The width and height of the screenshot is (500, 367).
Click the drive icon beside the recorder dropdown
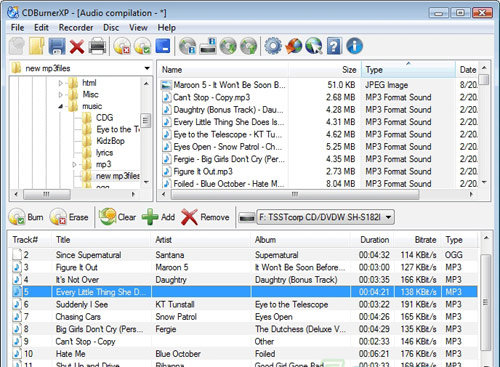247,218
